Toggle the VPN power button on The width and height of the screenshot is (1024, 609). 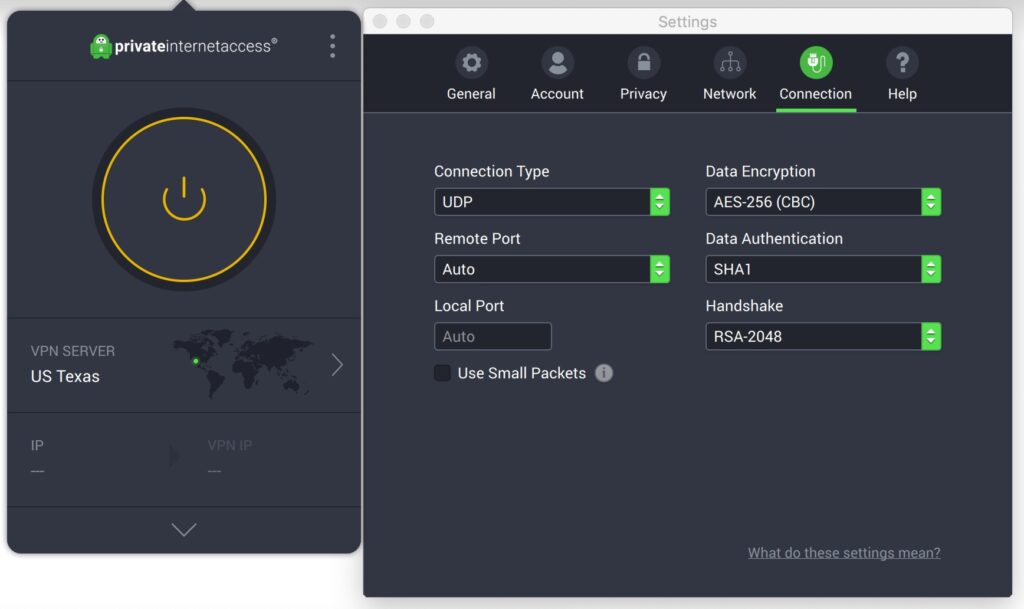(x=184, y=199)
